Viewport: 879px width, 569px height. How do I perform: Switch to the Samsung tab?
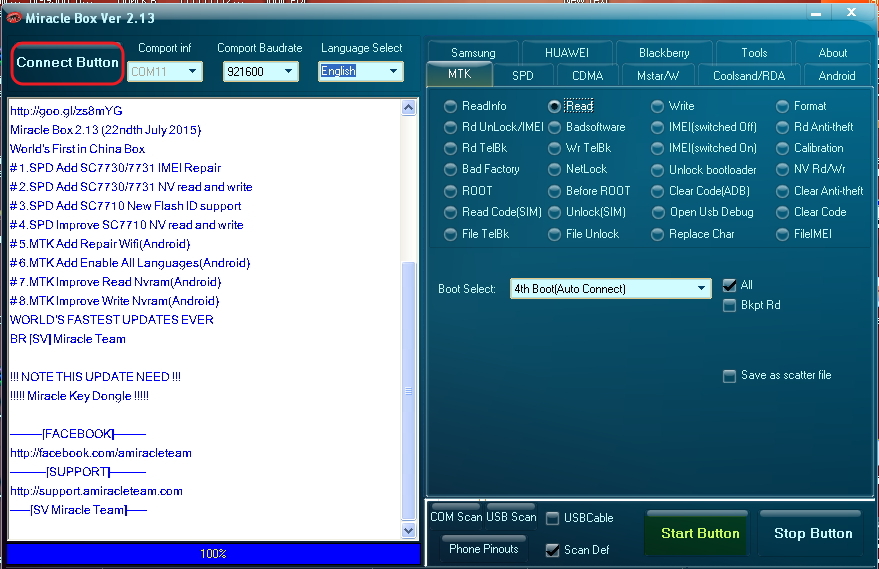pos(473,53)
